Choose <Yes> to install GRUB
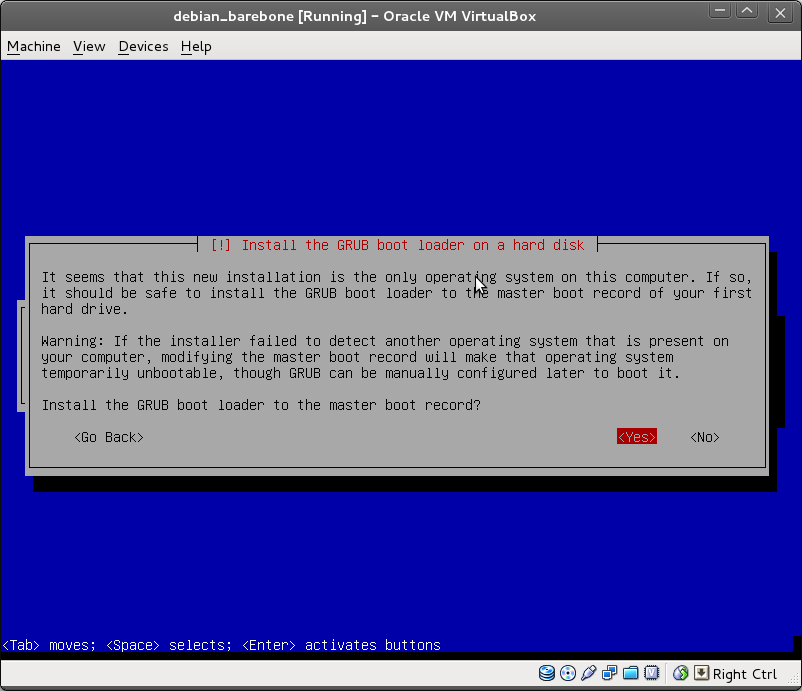The height and width of the screenshot is (691, 802). 637,437
